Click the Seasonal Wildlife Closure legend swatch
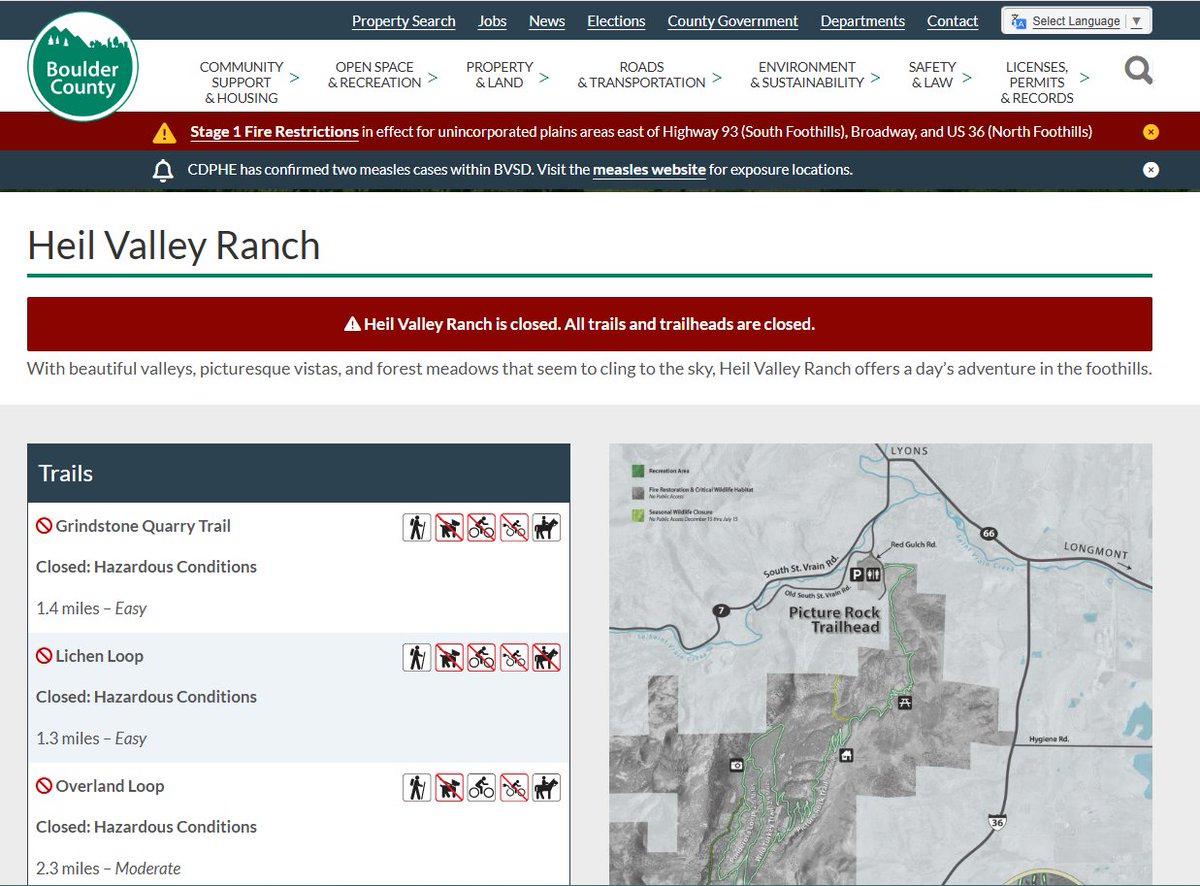 637,513
